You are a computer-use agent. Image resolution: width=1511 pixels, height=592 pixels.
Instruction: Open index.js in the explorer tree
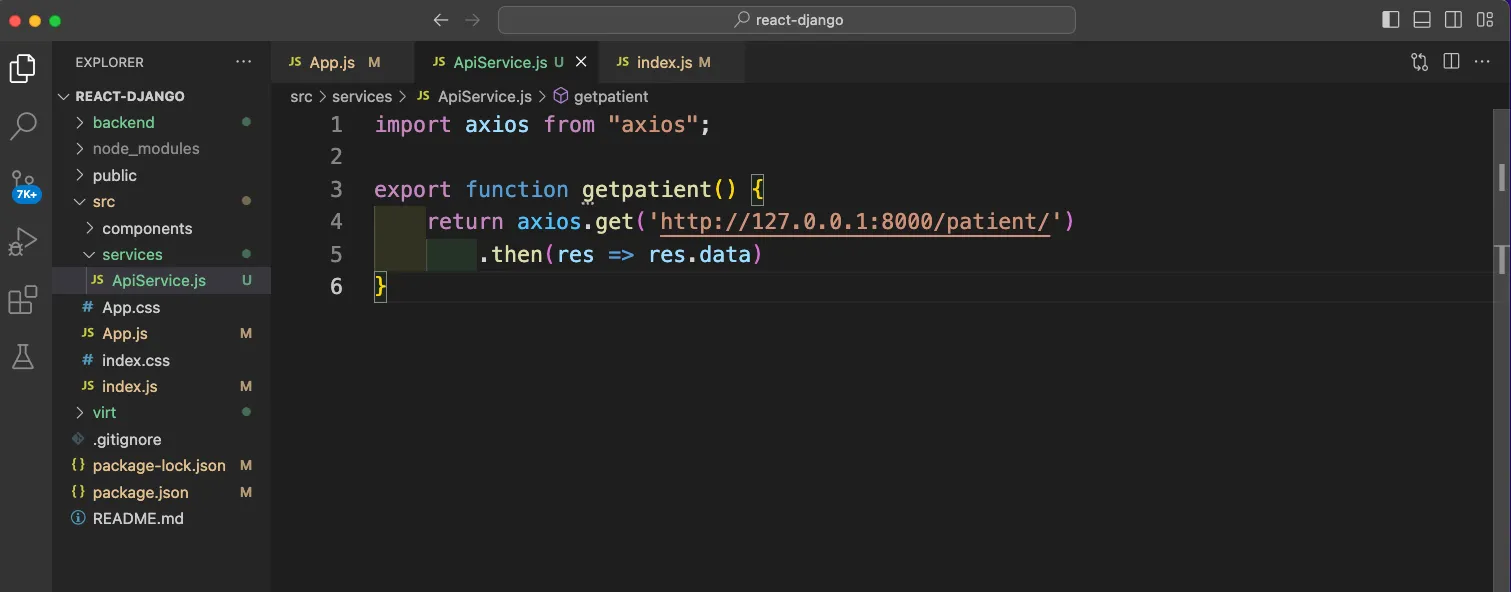click(x=161, y=386)
